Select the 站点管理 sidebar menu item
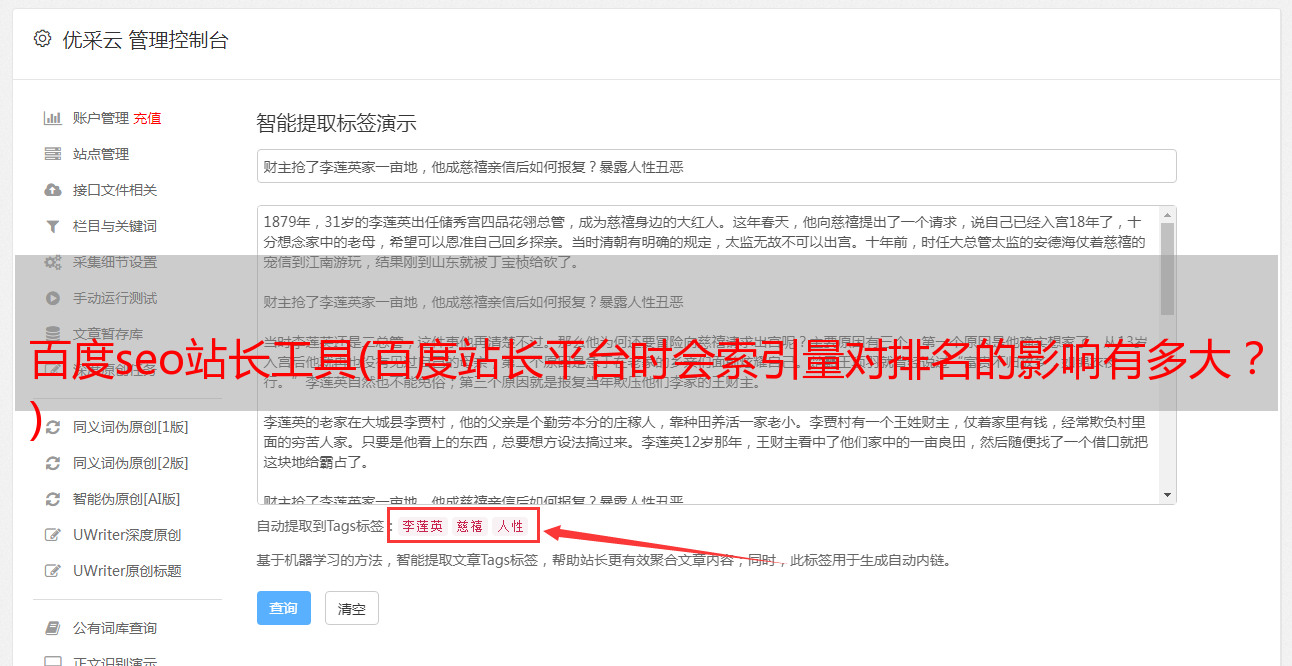 [101, 154]
